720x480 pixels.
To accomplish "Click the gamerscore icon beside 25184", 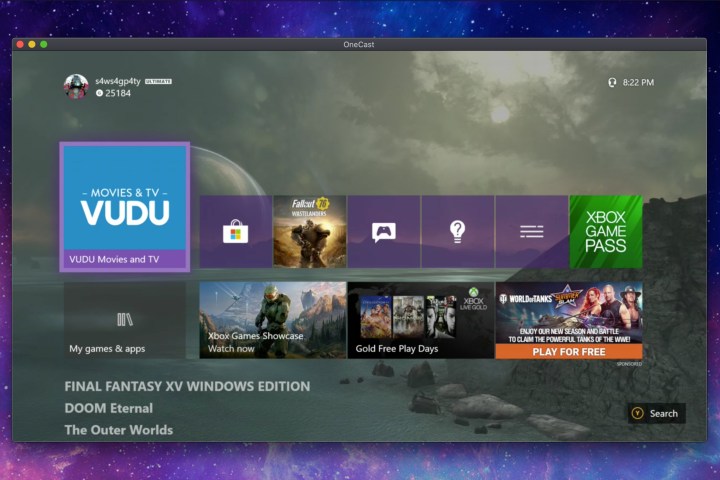I will [100, 94].
